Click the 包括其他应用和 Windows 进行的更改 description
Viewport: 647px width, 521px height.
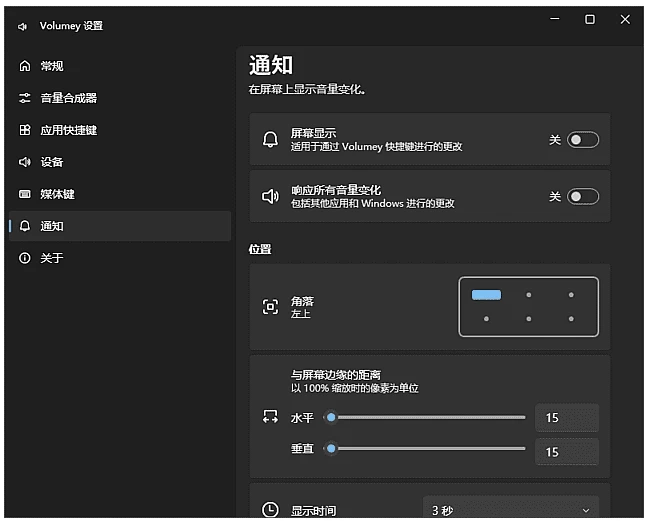pos(373,204)
